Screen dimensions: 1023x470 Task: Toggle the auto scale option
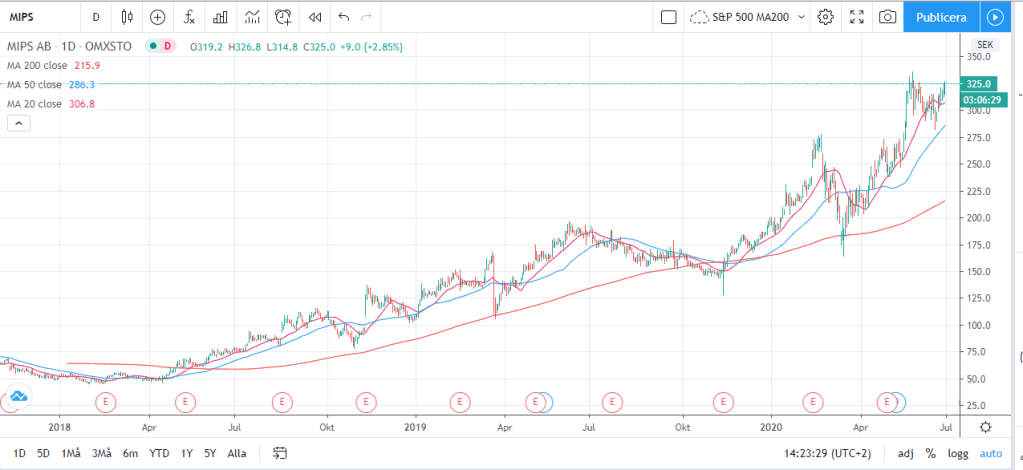pyautogui.click(x=989, y=453)
